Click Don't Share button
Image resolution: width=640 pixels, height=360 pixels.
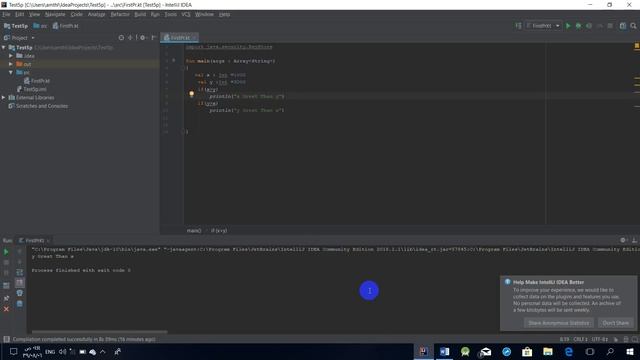click(x=616, y=323)
